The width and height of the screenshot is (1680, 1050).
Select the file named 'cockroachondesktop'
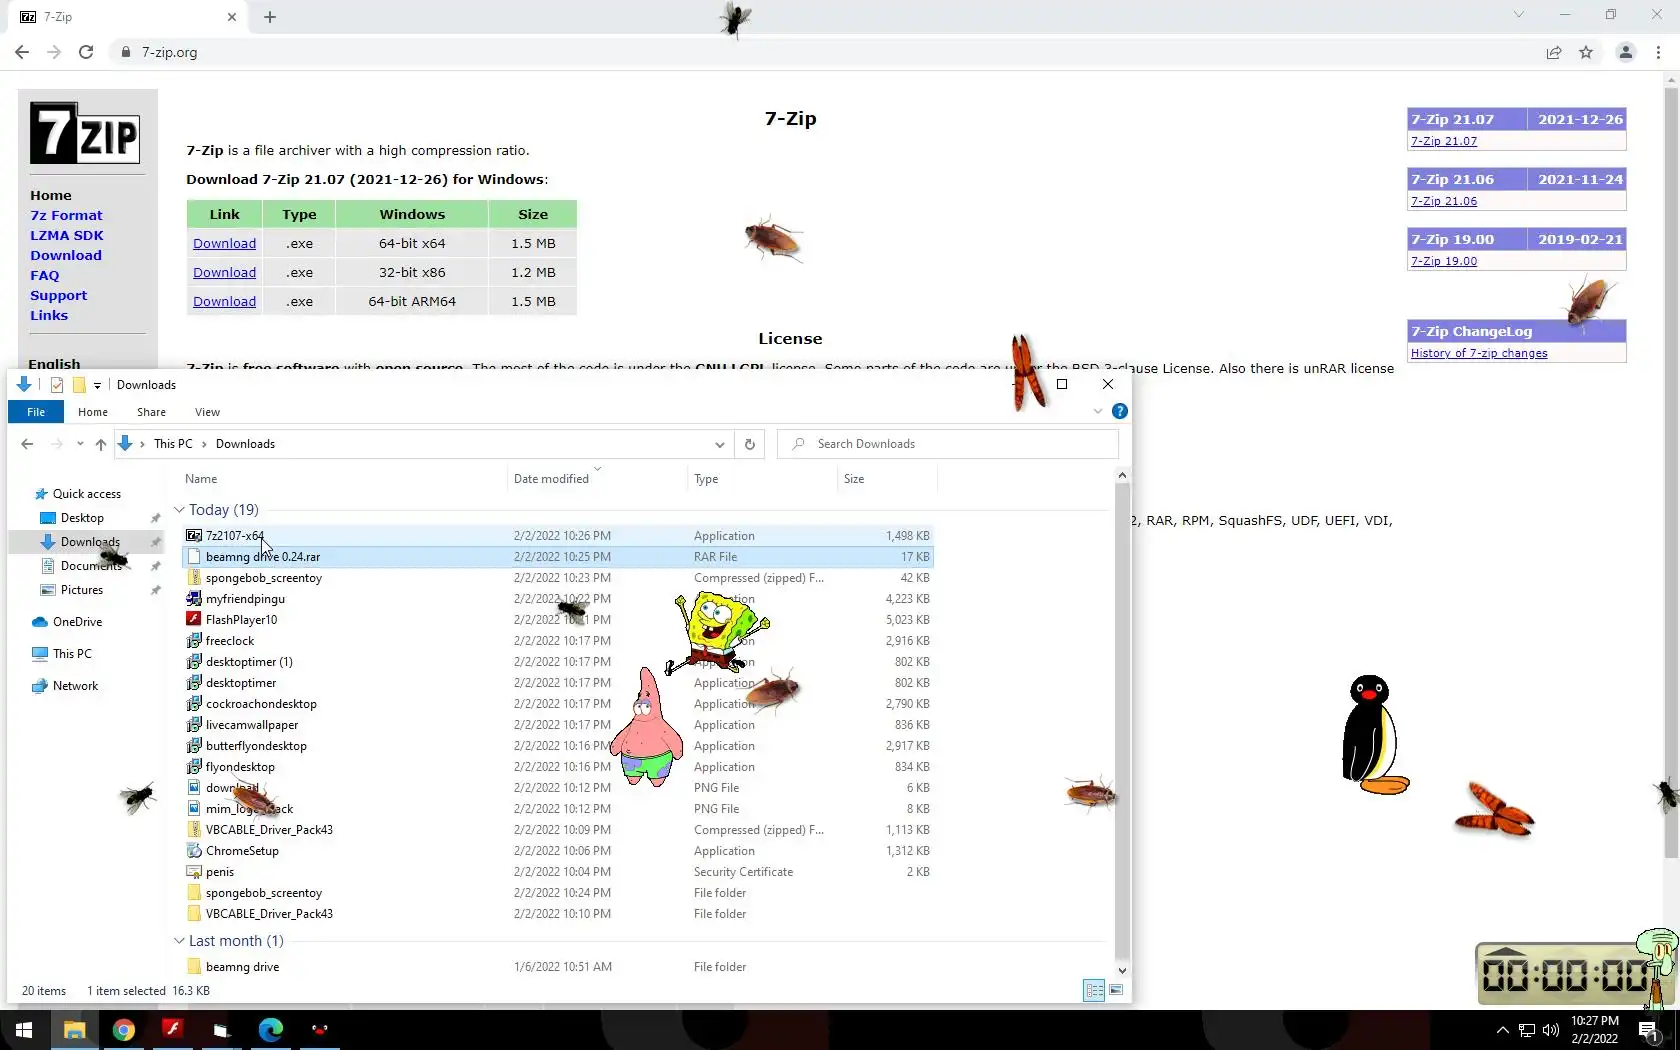point(261,704)
